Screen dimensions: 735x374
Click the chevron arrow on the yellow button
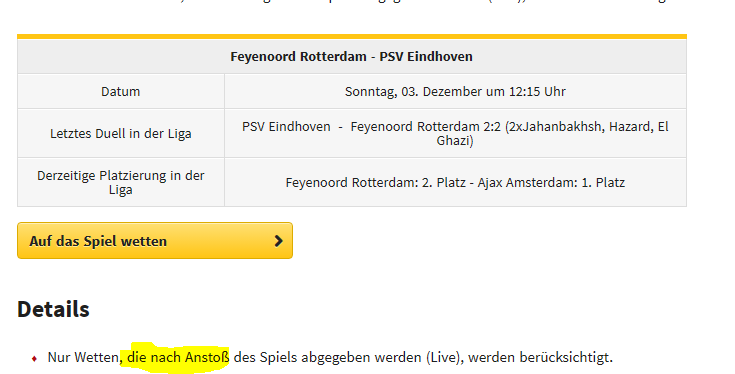(x=278, y=241)
